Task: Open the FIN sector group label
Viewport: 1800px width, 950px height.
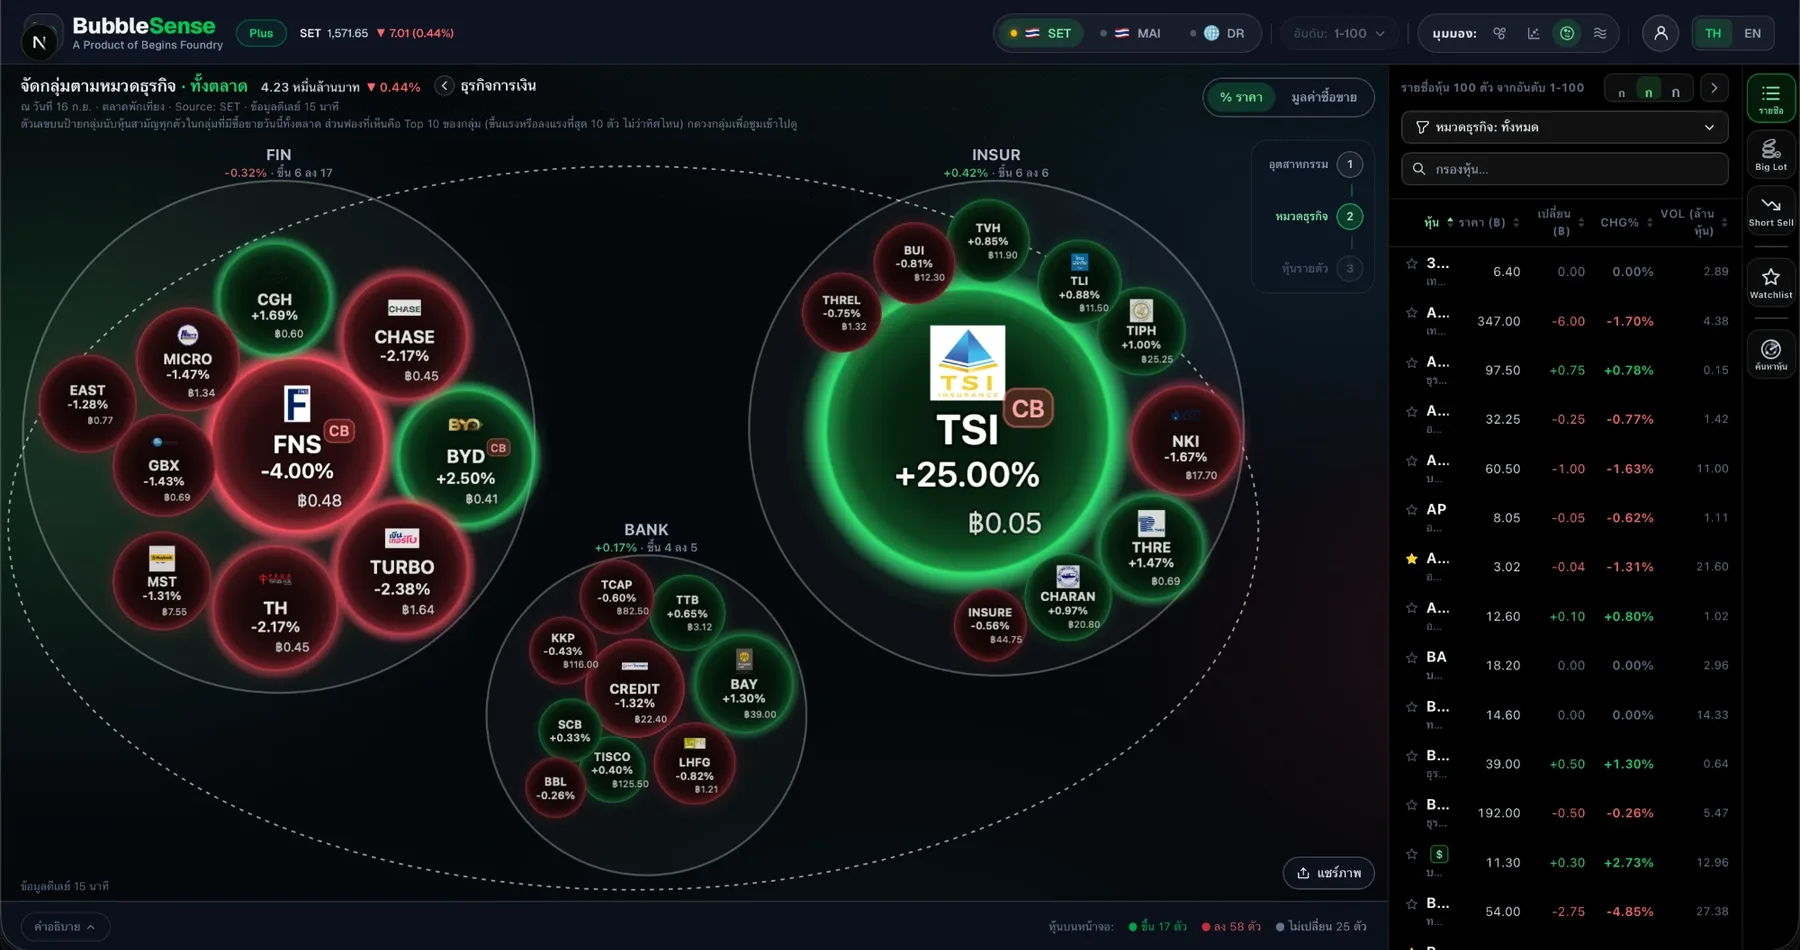Action: point(278,155)
